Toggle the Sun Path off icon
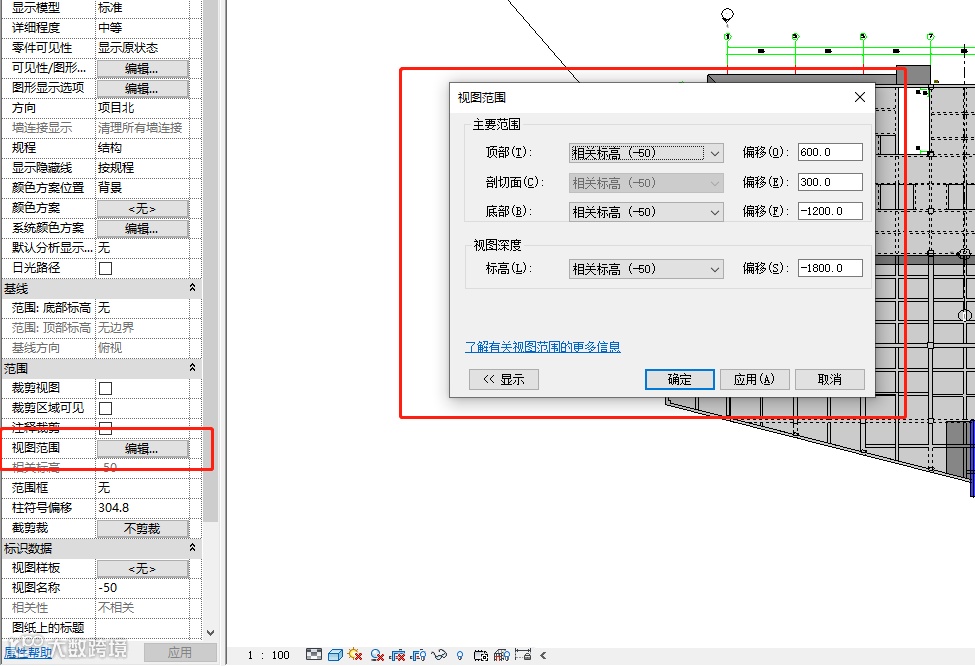Viewport: 975px width, 666px height. click(356, 655)
